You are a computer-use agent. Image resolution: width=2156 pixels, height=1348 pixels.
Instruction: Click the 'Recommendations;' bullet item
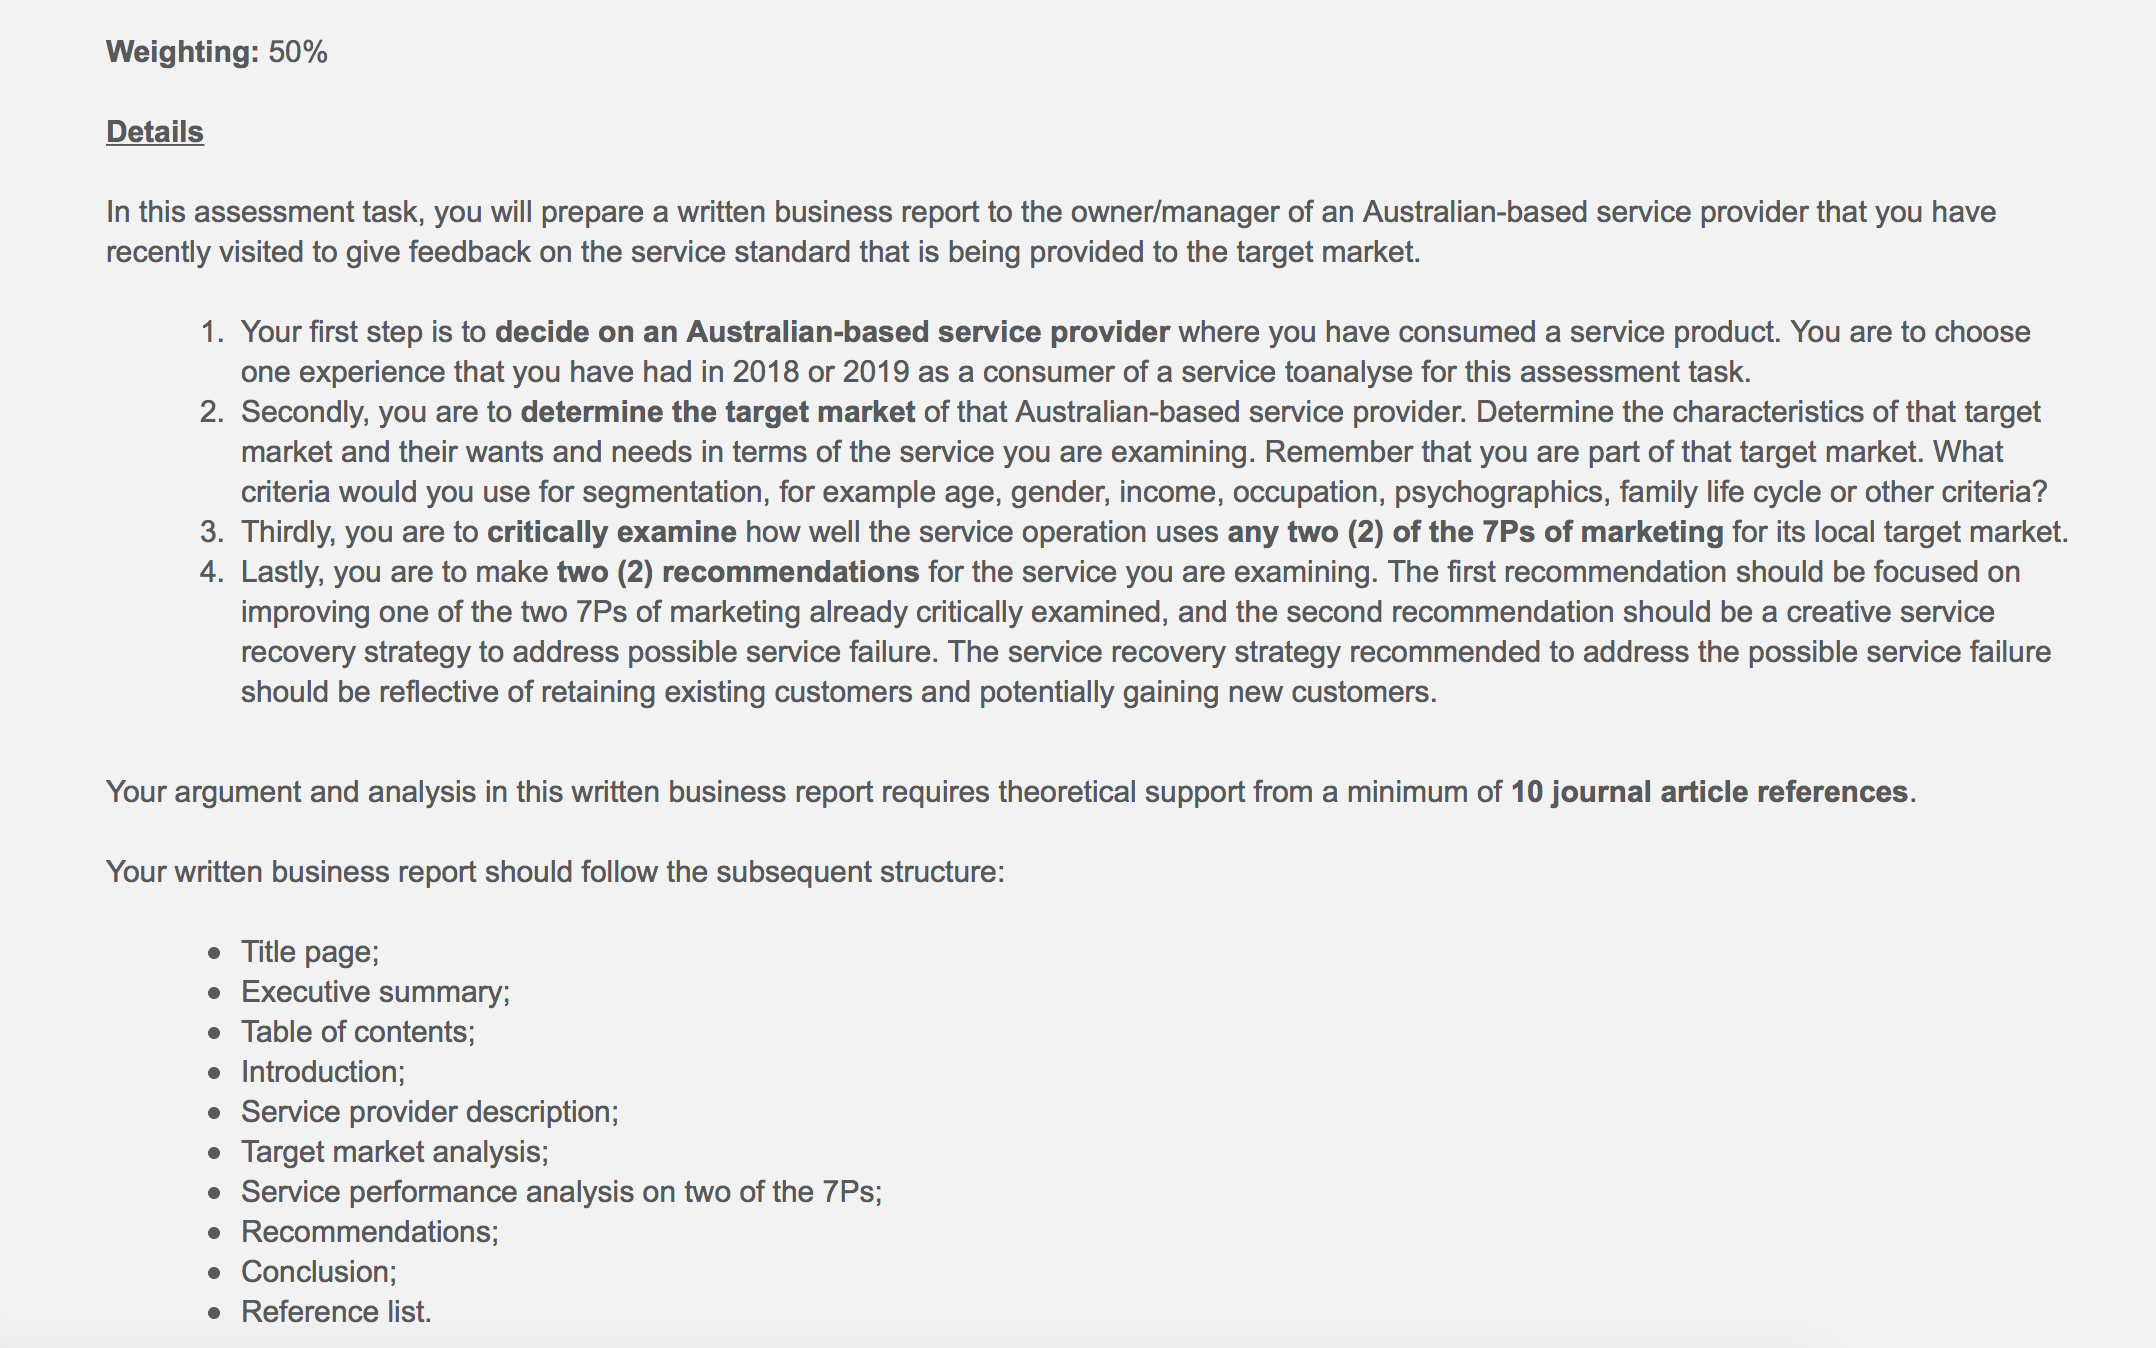coord(370,1232)
